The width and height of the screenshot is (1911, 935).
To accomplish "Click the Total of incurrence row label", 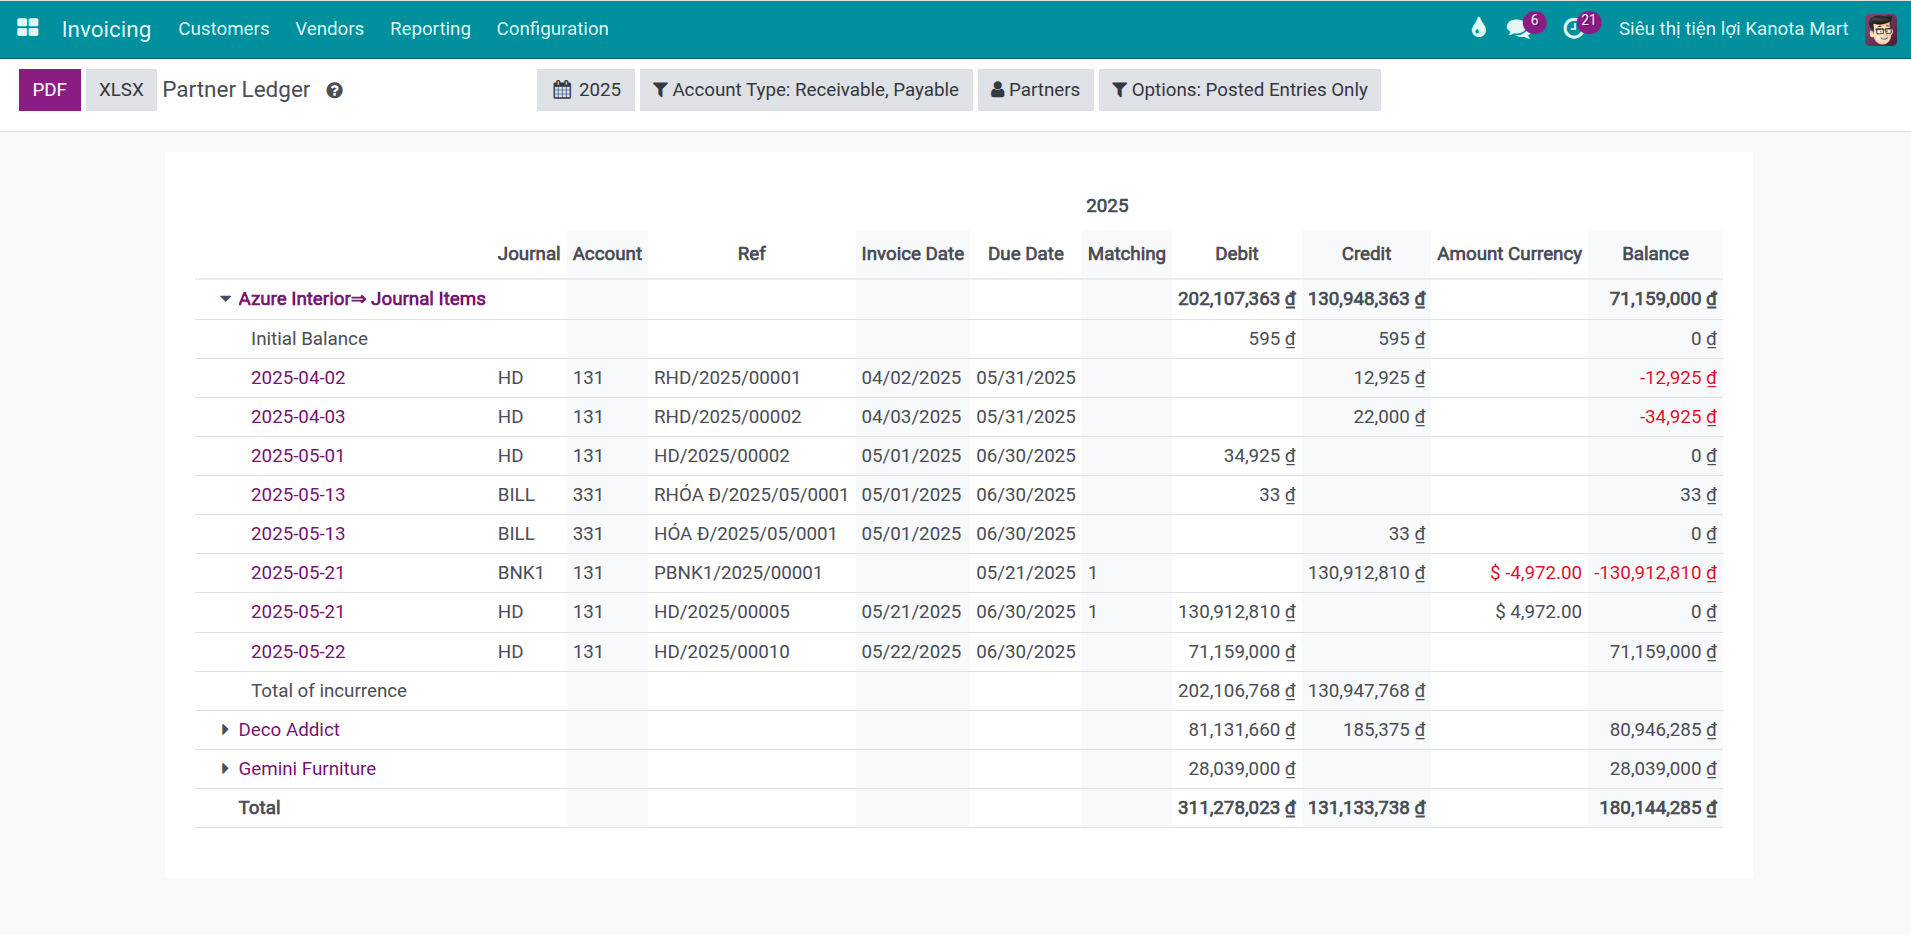I will [x=329, y=691].
